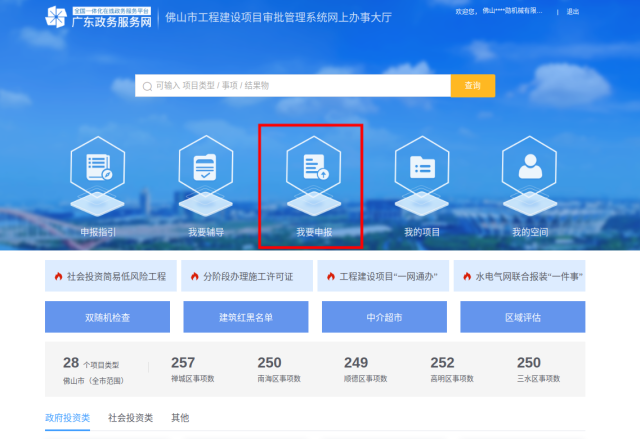Click the 广东政务服务网 logo
640x439 pixels.
pos(97,17)
